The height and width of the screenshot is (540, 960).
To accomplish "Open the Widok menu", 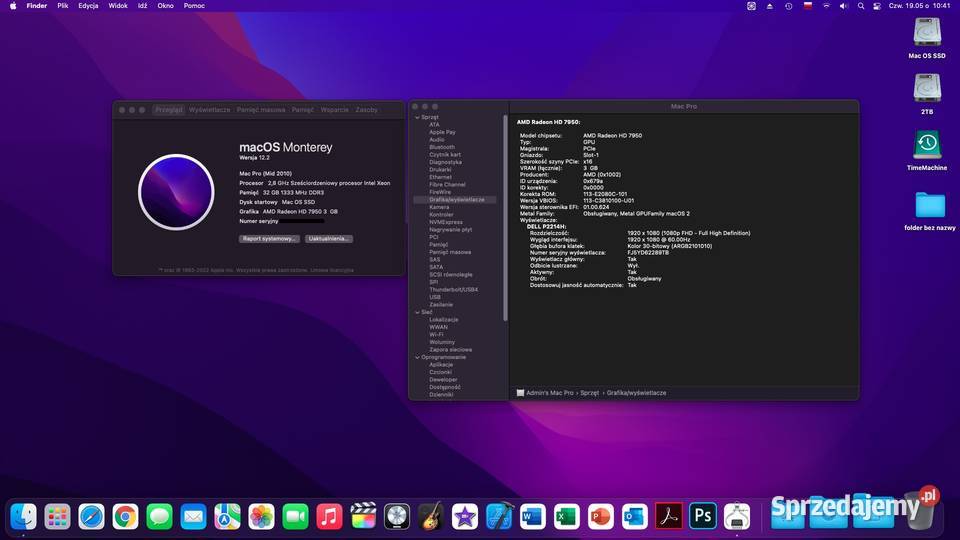I will point(118,6).
